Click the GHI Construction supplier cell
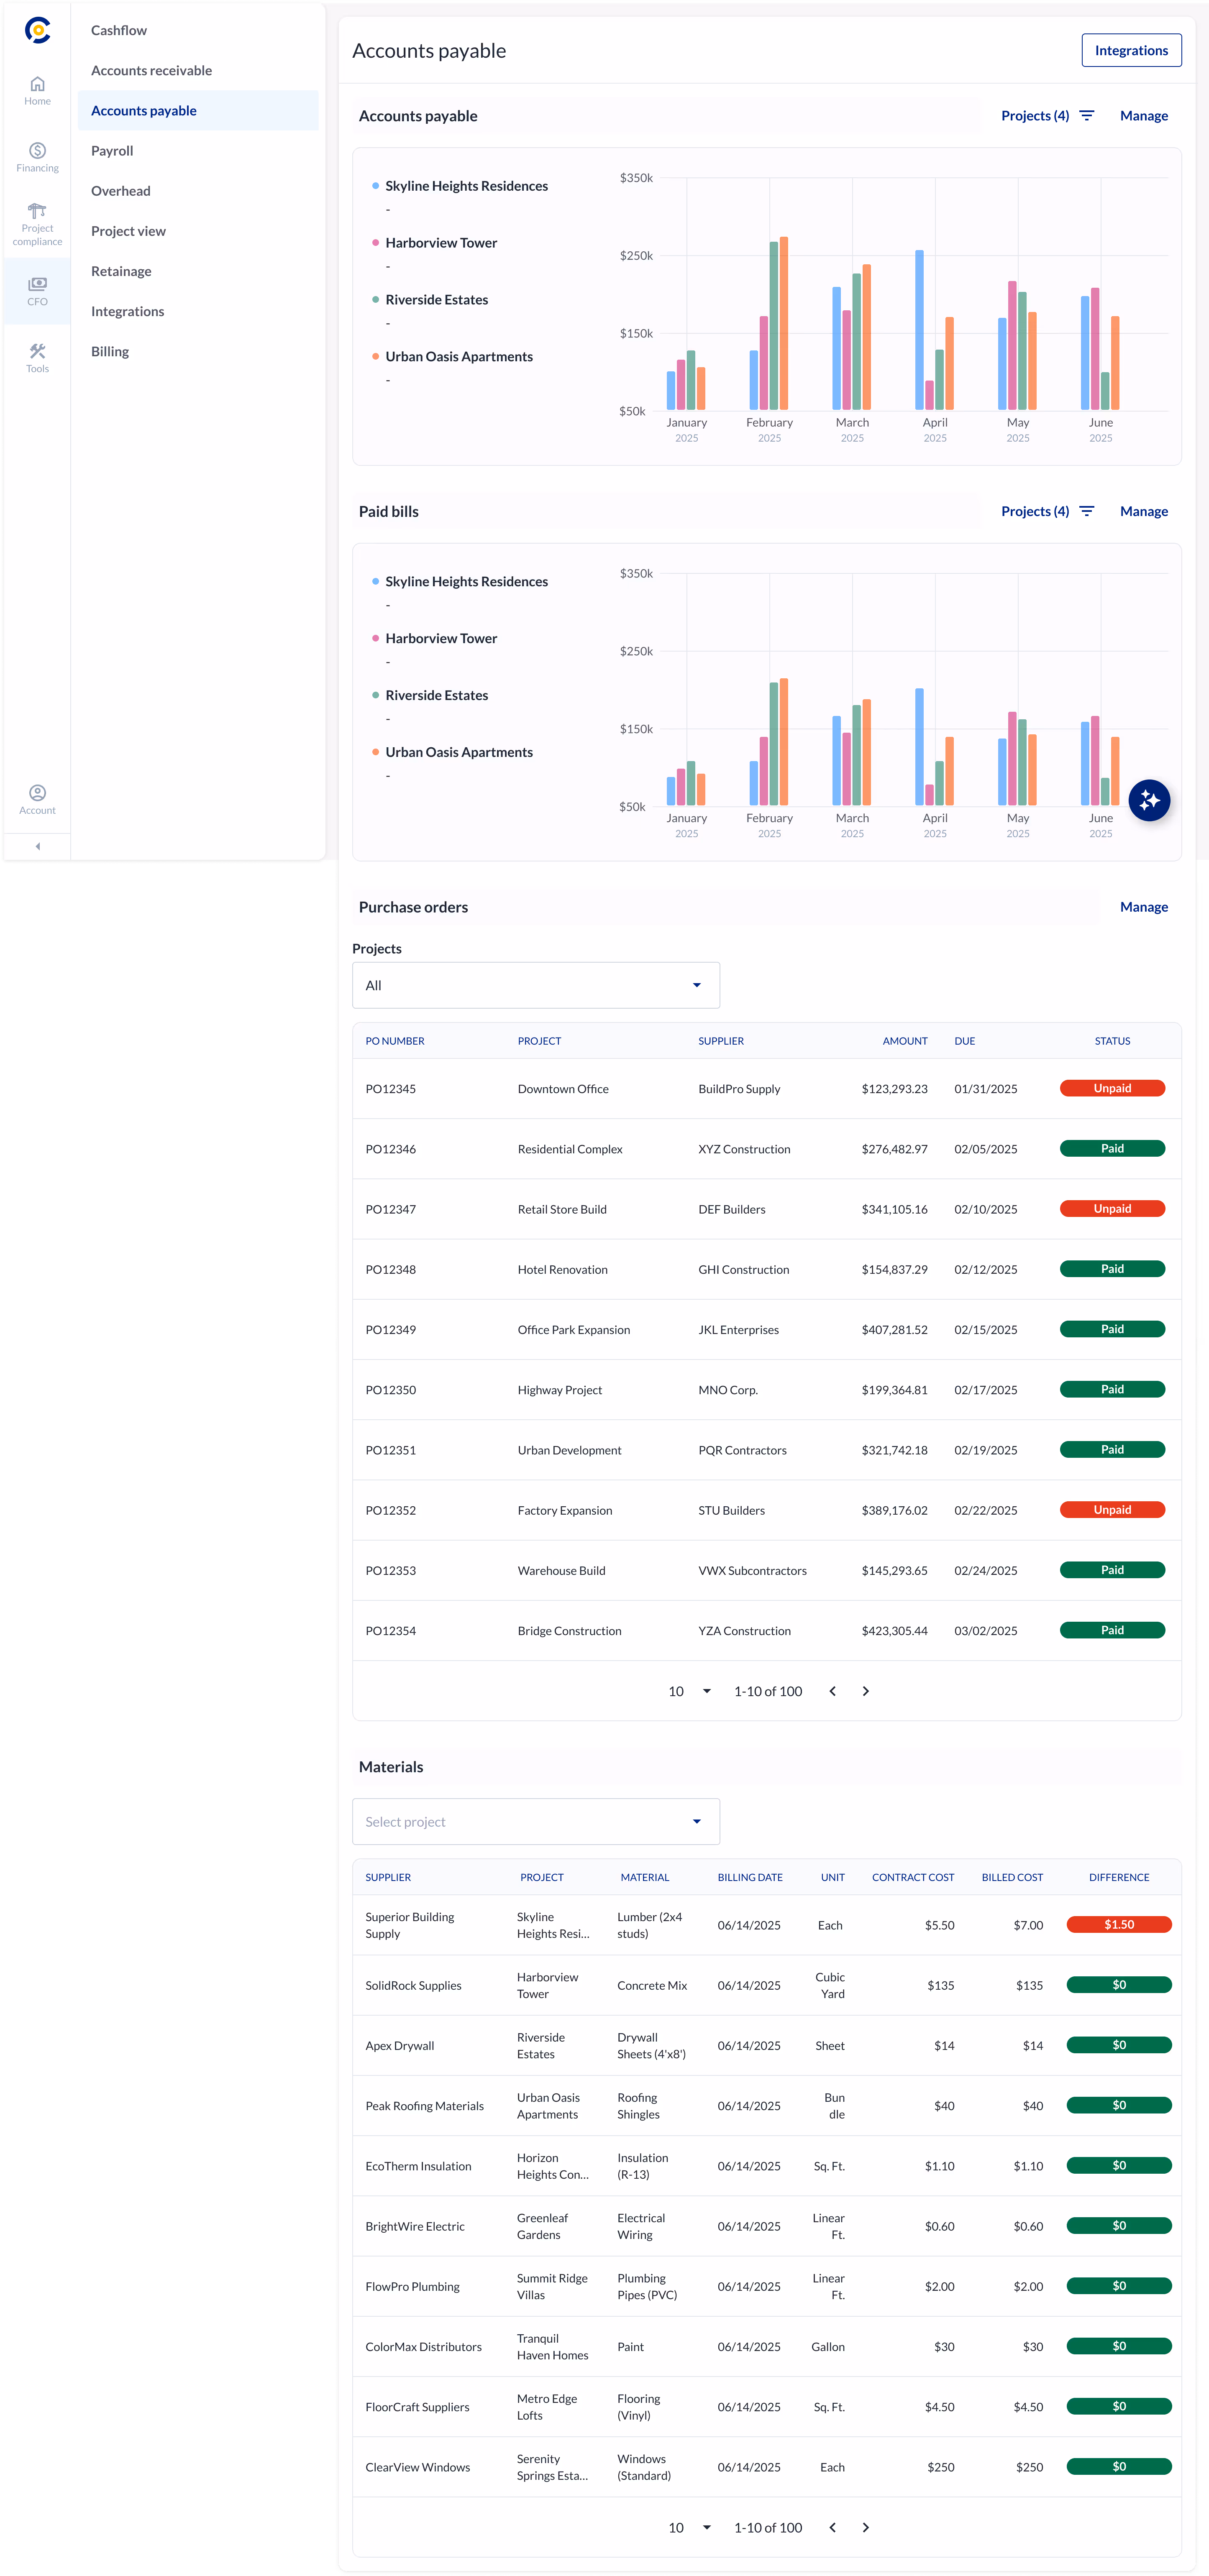The height and width of the screenshot is (2576, 1209). (743, 1269)
